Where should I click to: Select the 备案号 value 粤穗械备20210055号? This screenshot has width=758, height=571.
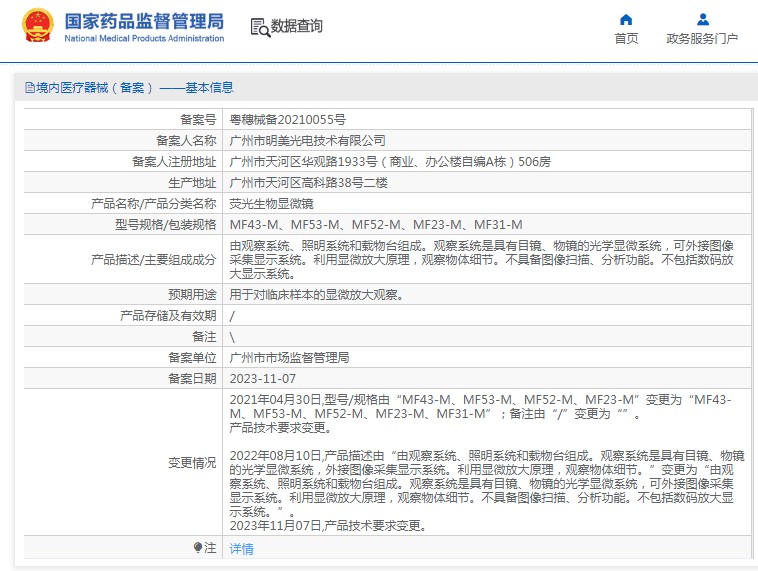pyautogui.click(x=288, y=119)
